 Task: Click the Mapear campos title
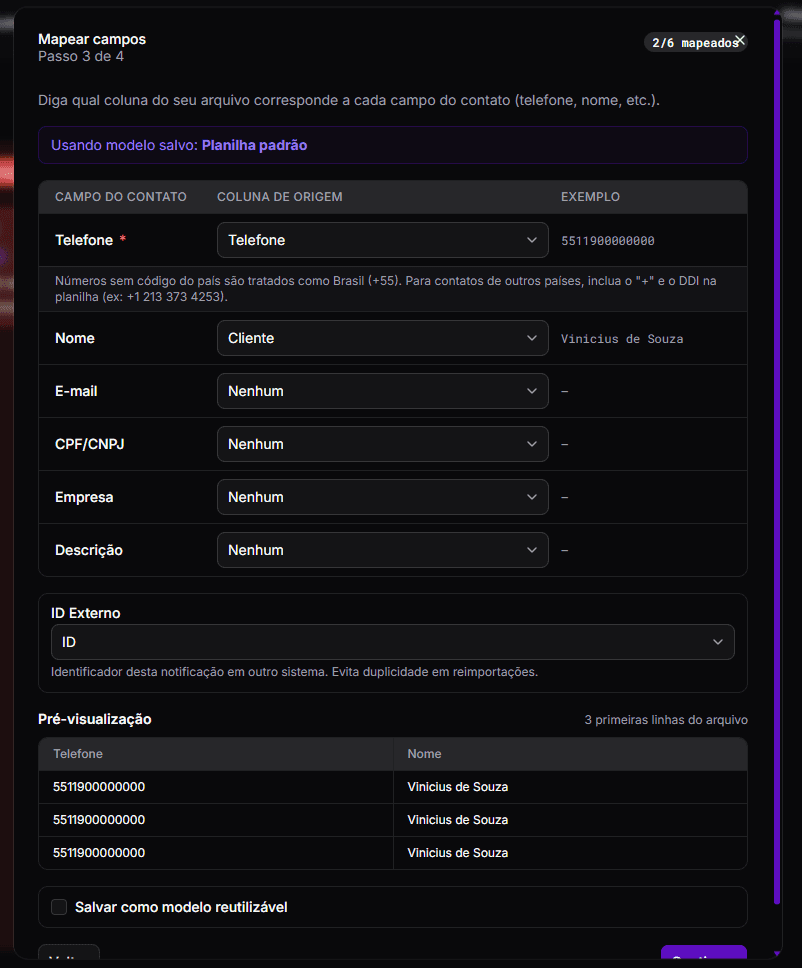point(92,39)
